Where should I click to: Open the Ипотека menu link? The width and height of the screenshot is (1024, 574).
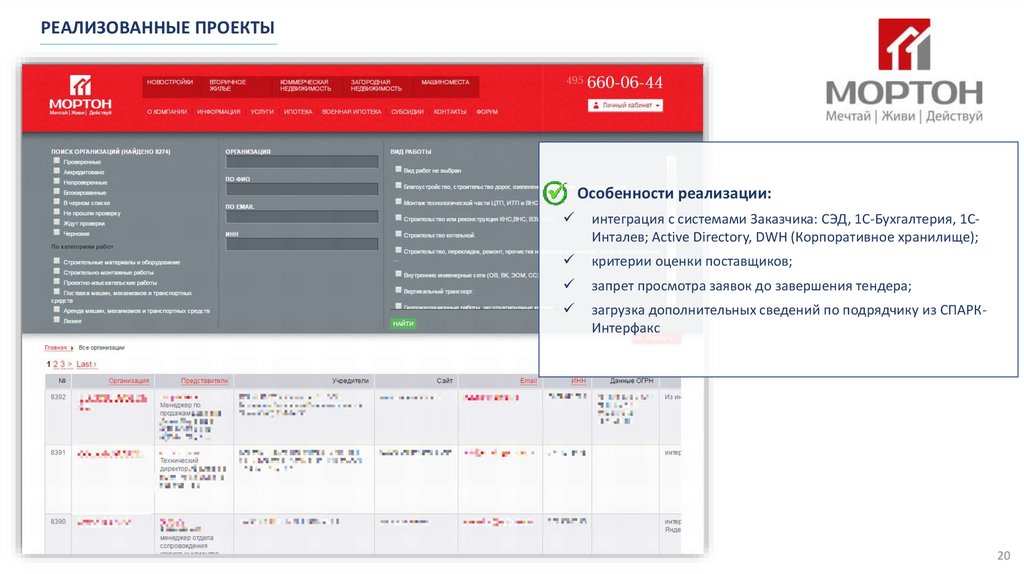[x=298, y=112]
